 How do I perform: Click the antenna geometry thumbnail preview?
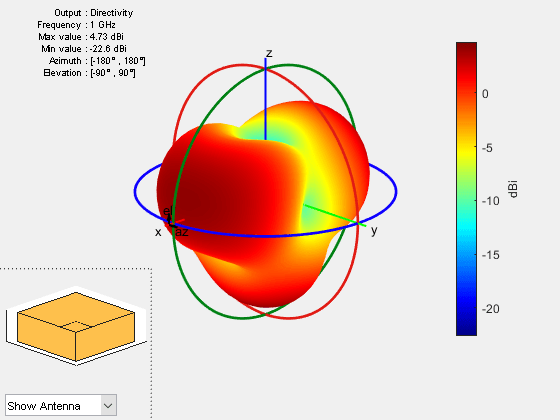pos(76,326)
